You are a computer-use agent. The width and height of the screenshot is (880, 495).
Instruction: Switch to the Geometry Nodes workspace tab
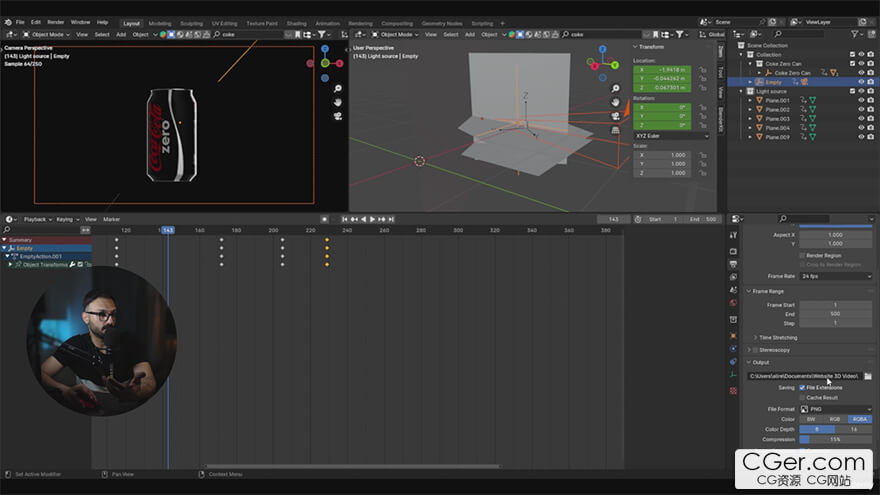tap(442, 24)
